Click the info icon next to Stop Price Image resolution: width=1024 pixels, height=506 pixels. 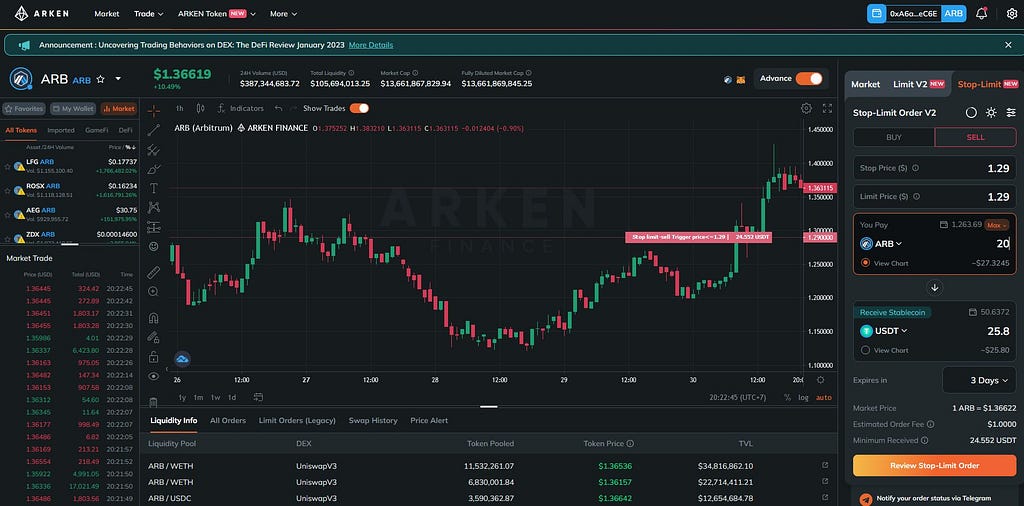click(x=915, y=168)
